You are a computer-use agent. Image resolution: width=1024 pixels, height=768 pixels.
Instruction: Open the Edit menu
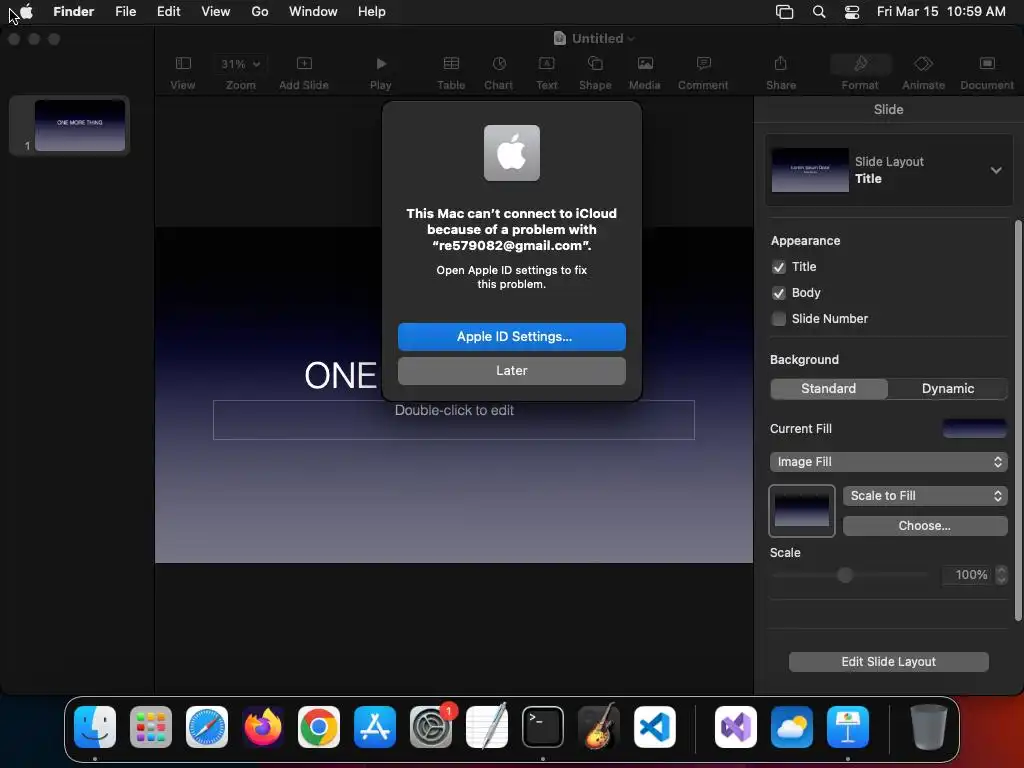point(168,12)
